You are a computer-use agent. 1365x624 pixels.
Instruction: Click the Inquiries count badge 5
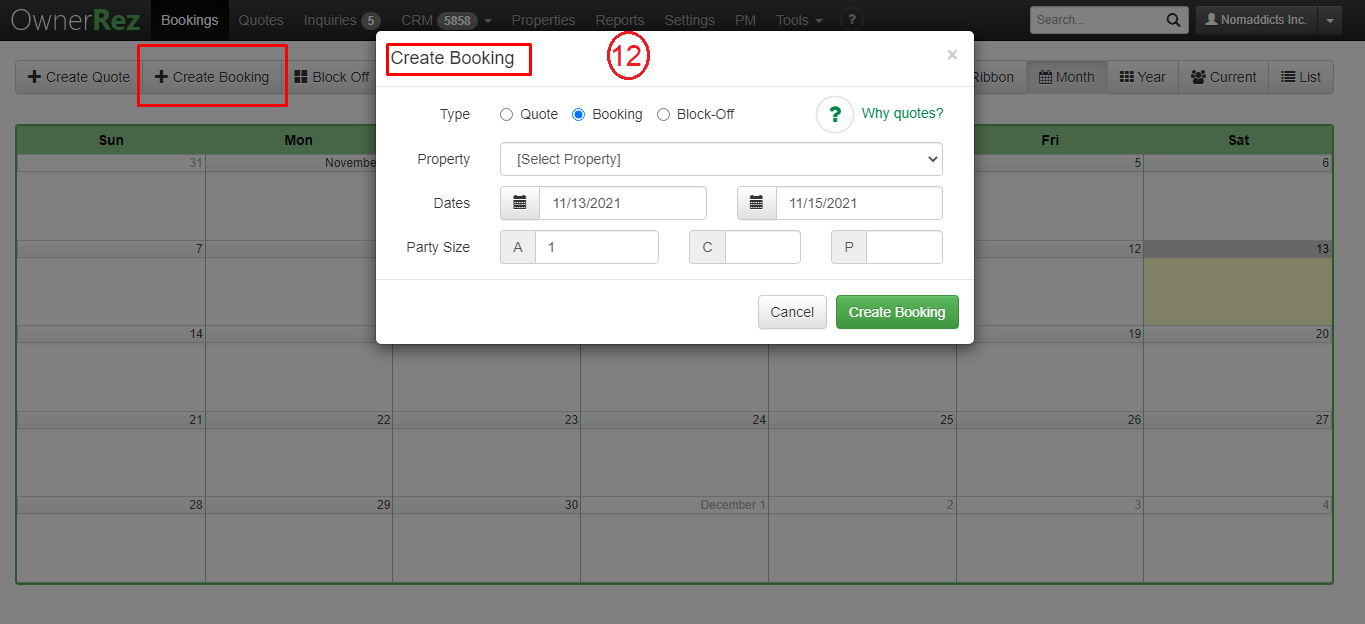(370, 20)
